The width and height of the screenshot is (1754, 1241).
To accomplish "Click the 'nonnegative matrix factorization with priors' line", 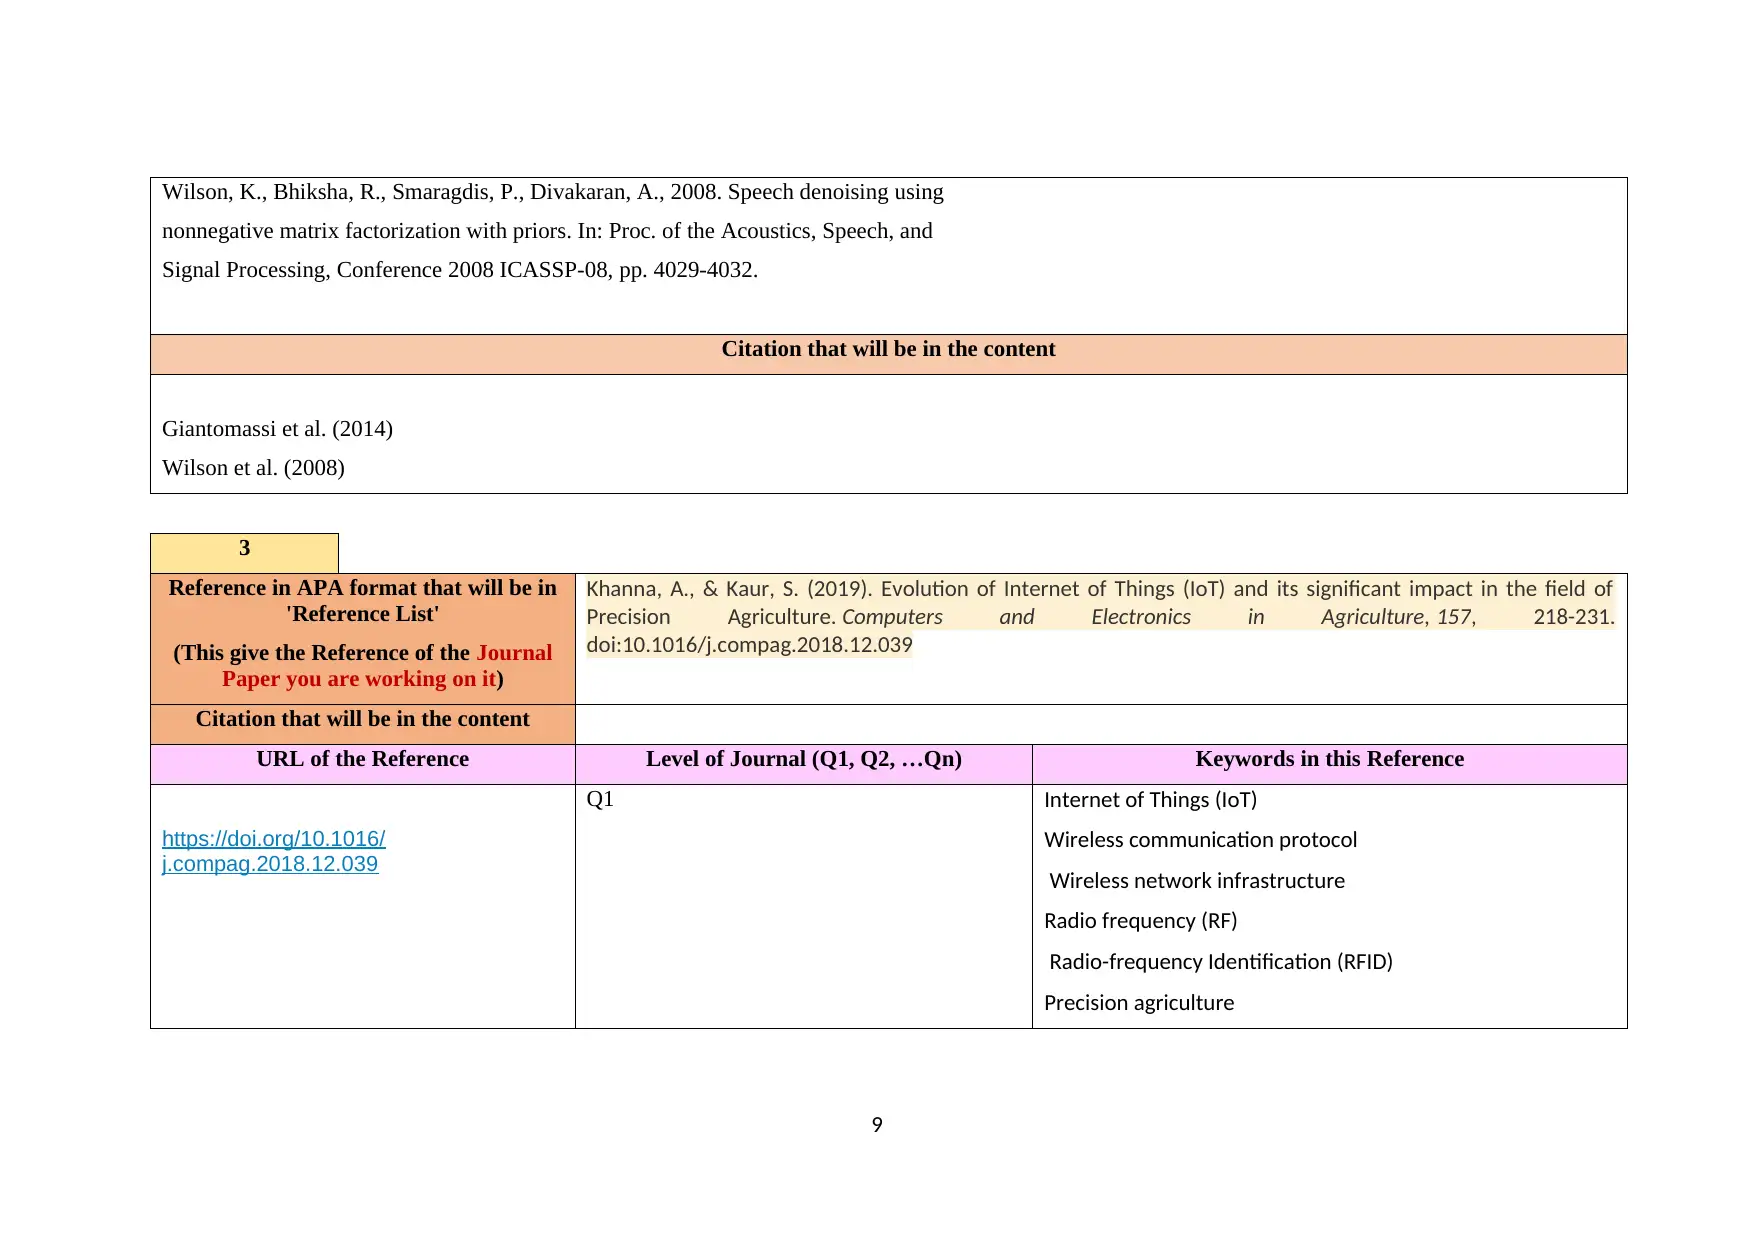I will click(547, 231).
